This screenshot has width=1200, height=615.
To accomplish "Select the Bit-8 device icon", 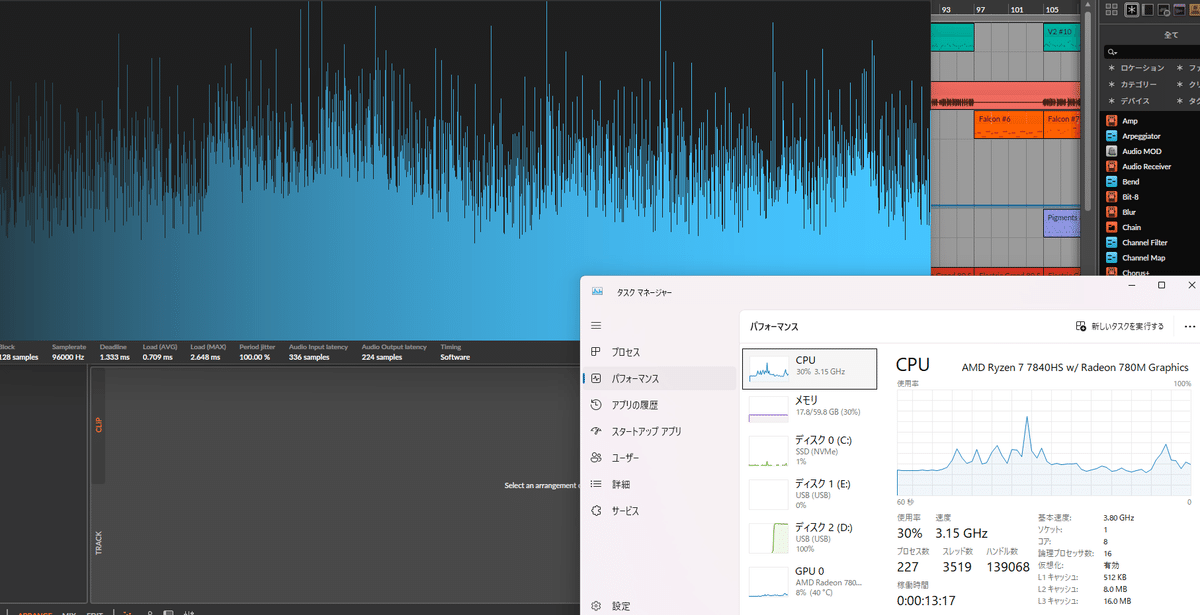I will (1111, 197).
